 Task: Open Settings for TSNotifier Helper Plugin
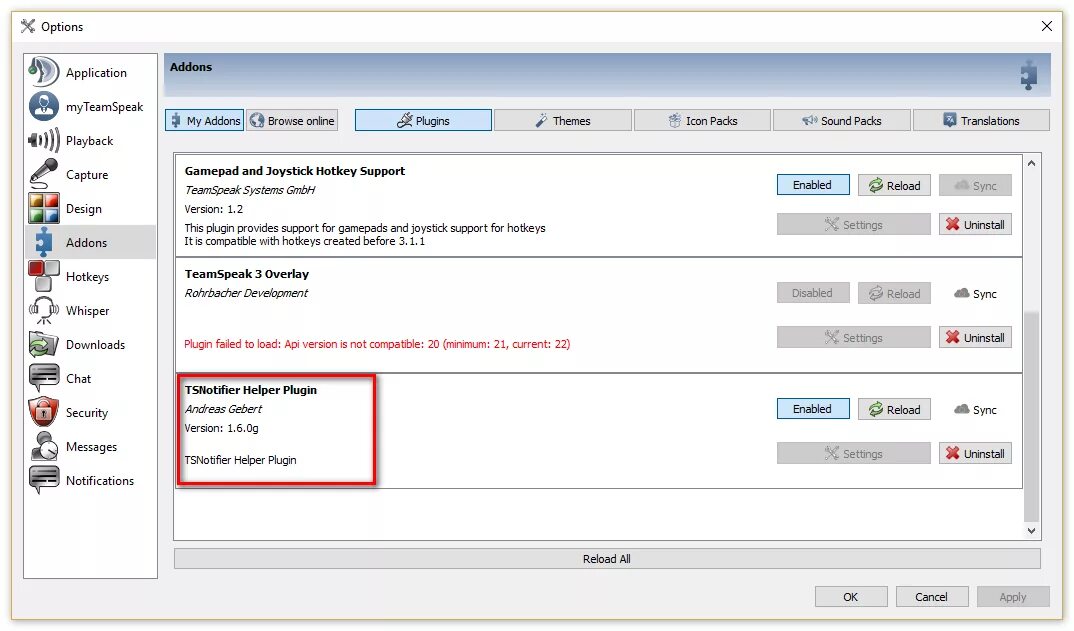click(853, 453)
